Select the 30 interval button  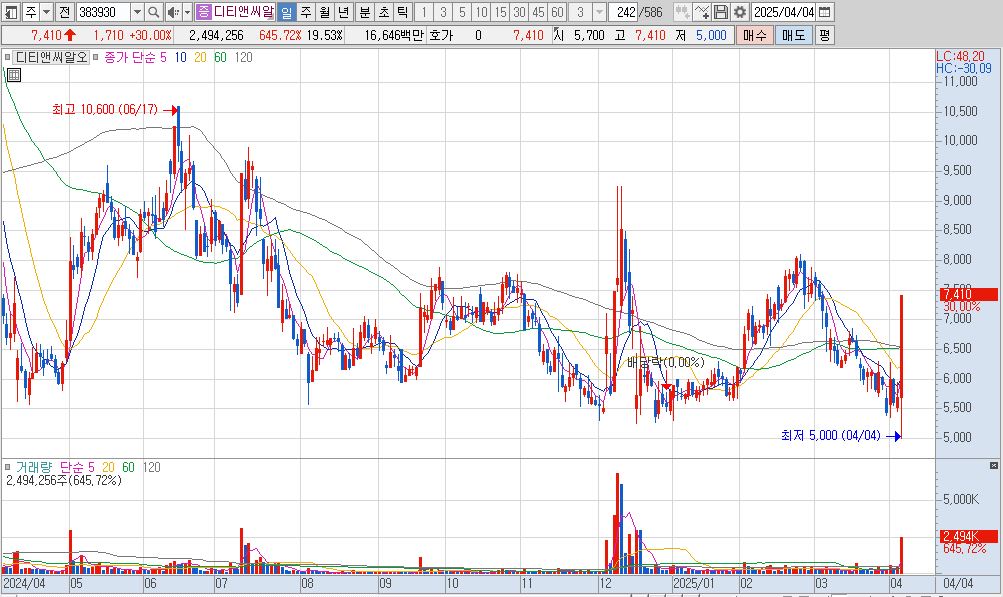point(519,12)
